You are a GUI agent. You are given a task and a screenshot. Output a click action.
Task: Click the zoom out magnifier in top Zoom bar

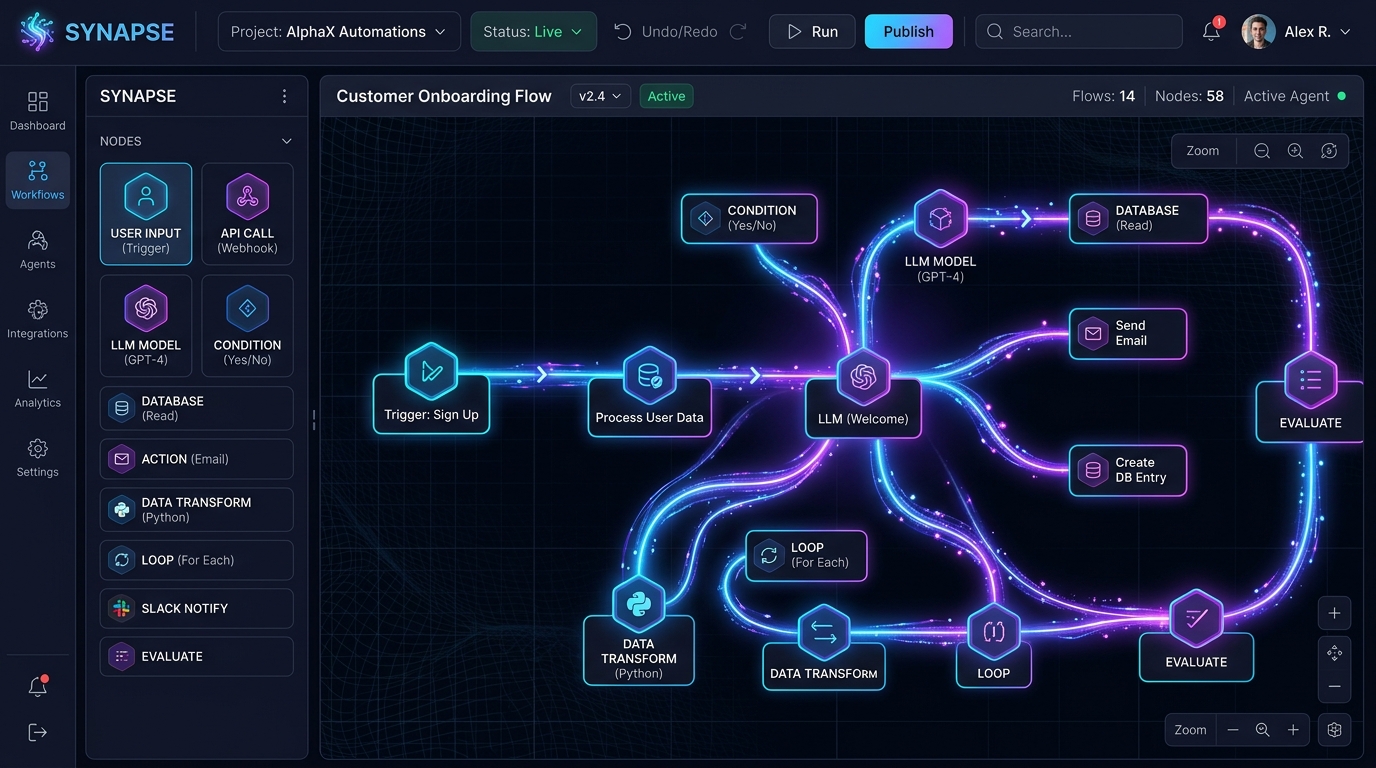coord(1262,151)
